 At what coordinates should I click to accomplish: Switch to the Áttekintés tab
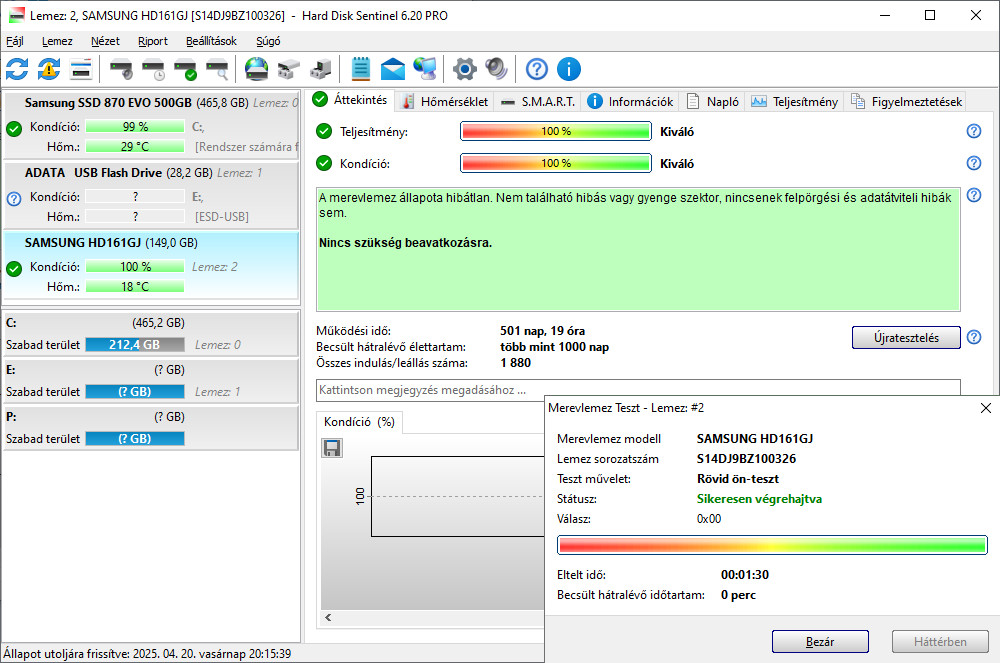351,100
